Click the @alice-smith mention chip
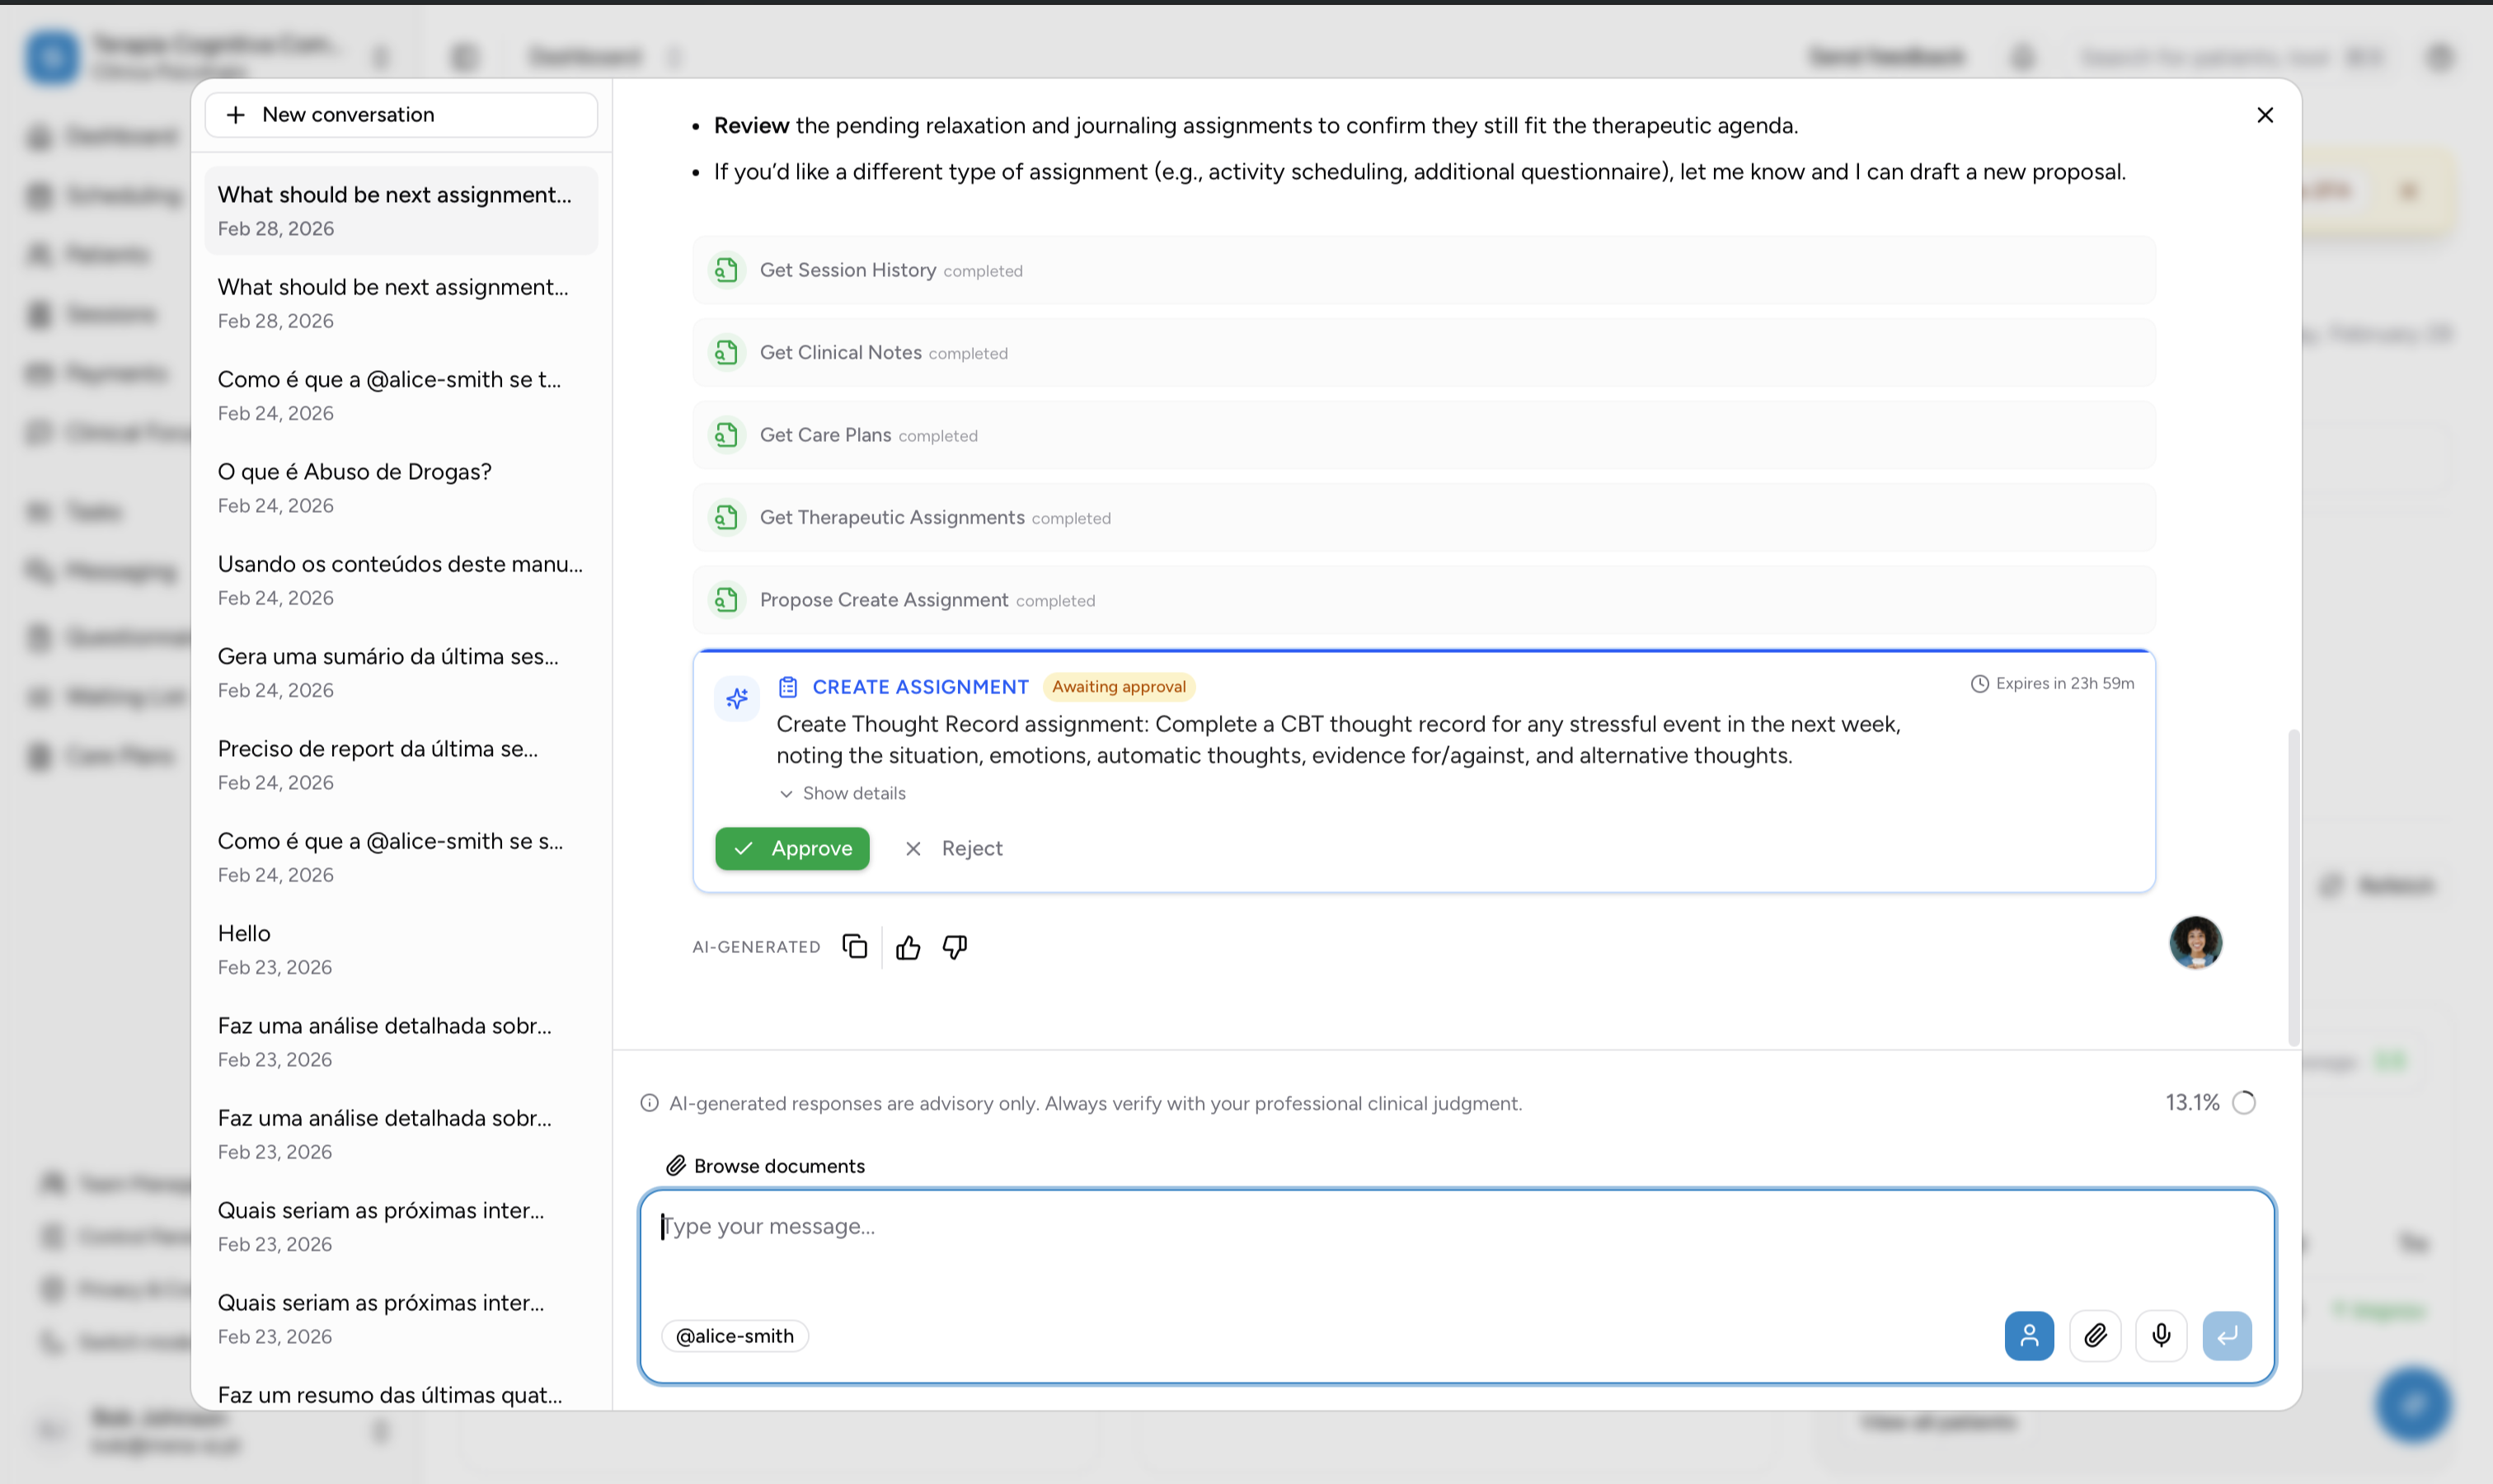Viewport: 2493px width, 1484px height. point(735,1335)
